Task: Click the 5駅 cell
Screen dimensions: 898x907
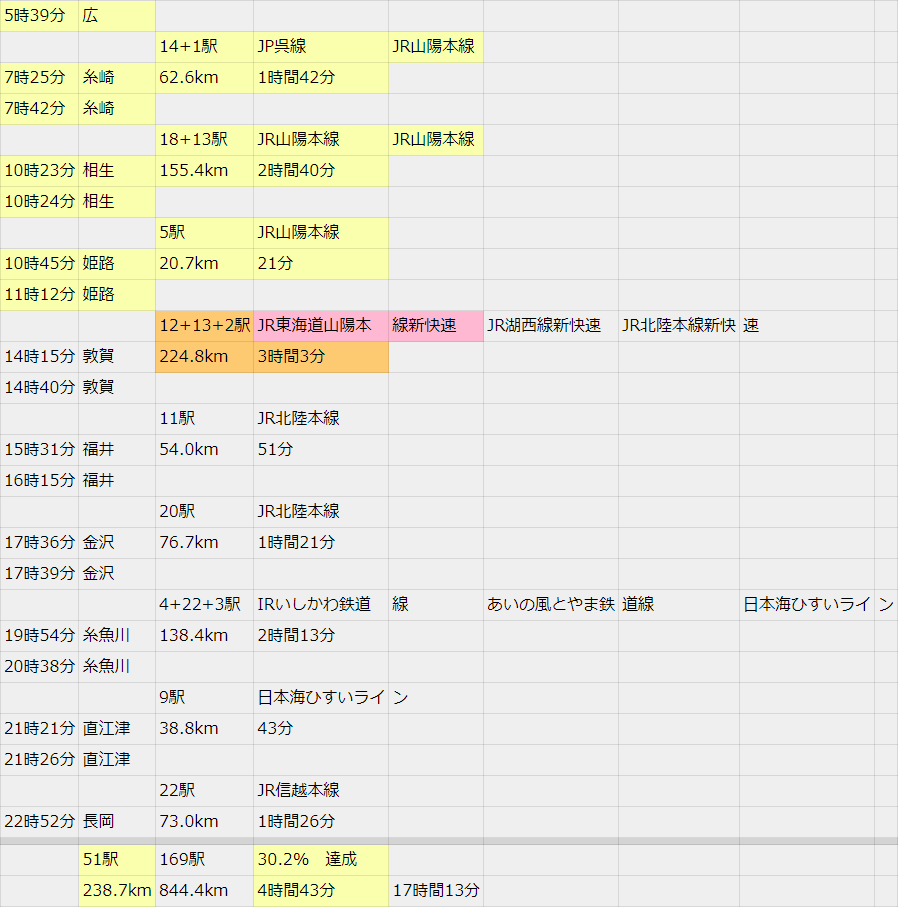Action: [204, 233]
